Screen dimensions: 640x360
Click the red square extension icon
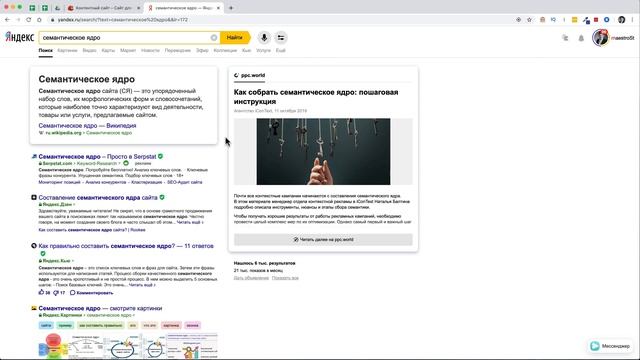596,20
